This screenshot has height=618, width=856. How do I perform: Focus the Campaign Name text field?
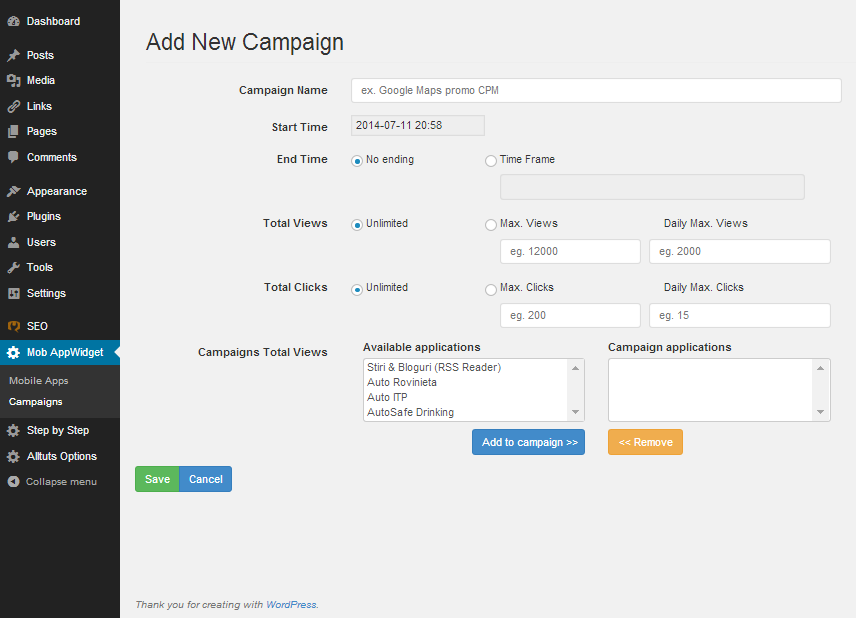(596, 91)
